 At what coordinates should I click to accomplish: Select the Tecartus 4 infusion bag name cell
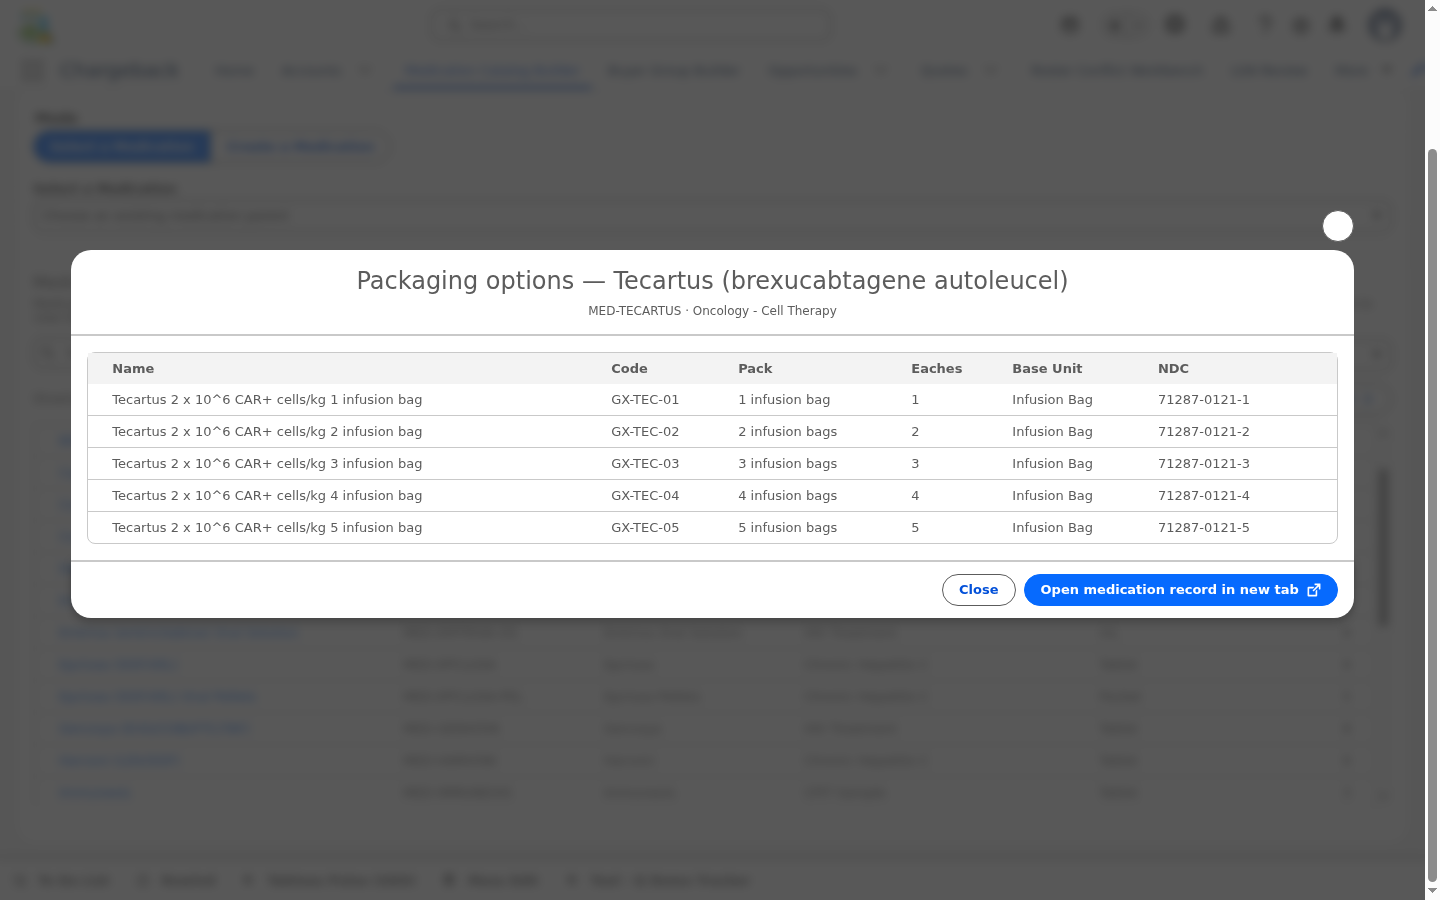[267, 496]
